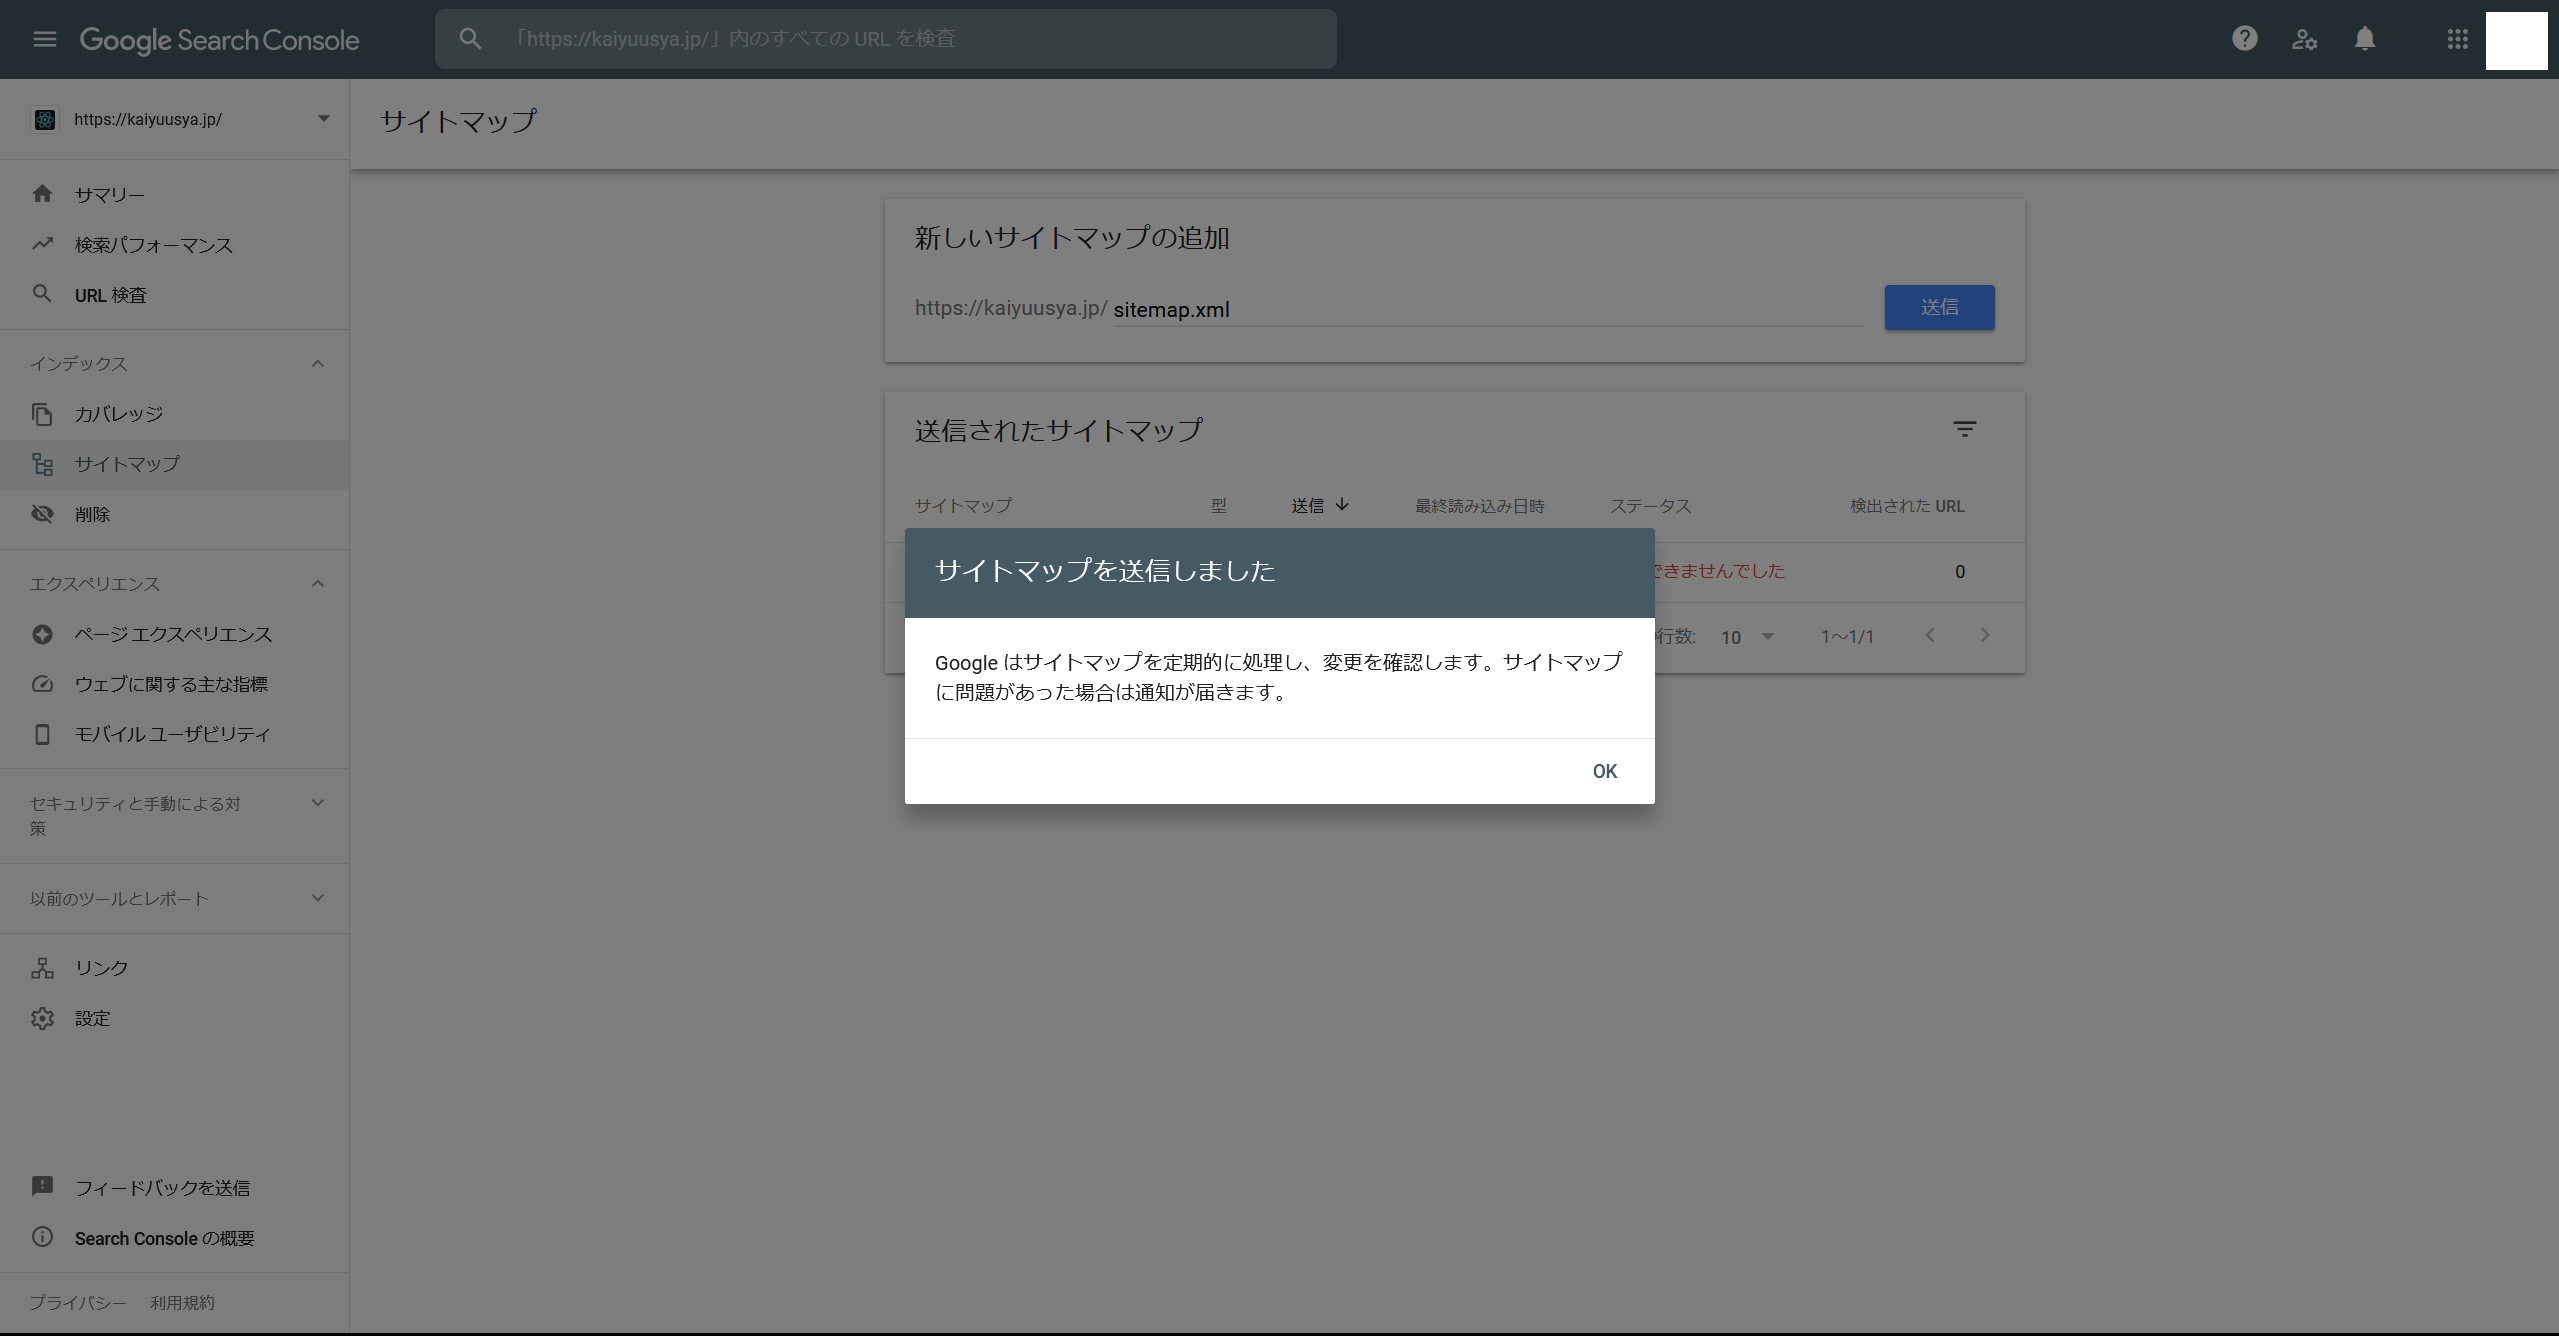The width and height of the screenshot is (2559, 1336).
Task: Click the sitemap tree icon in sidebar
Action: (42, 464)
